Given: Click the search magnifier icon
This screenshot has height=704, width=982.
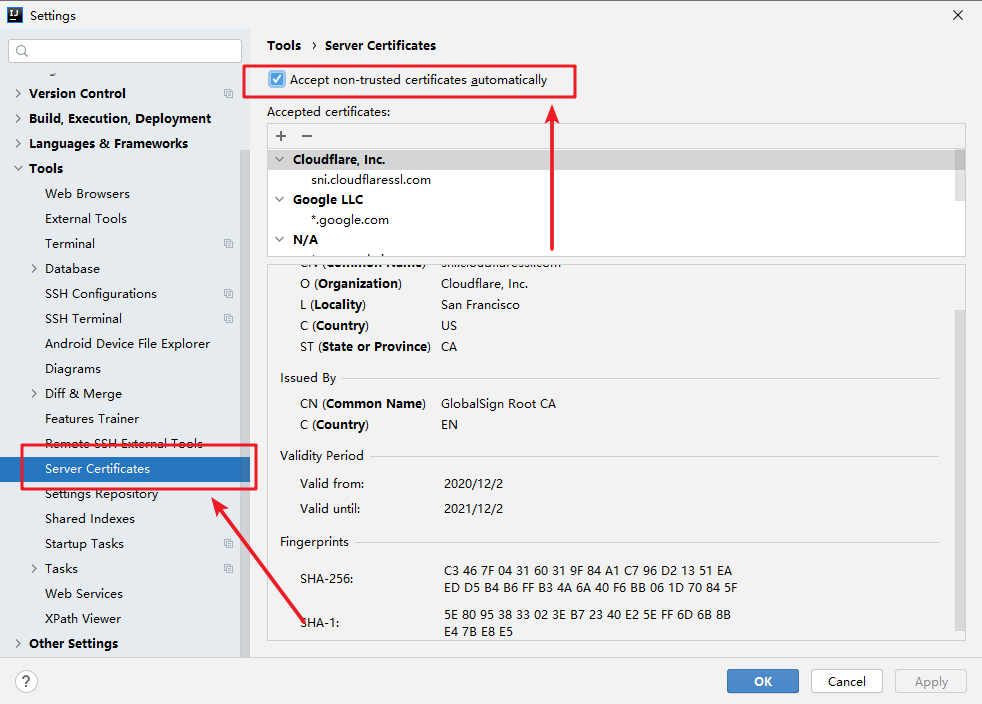Looking at the screenshot, I should tap(22, 51).
